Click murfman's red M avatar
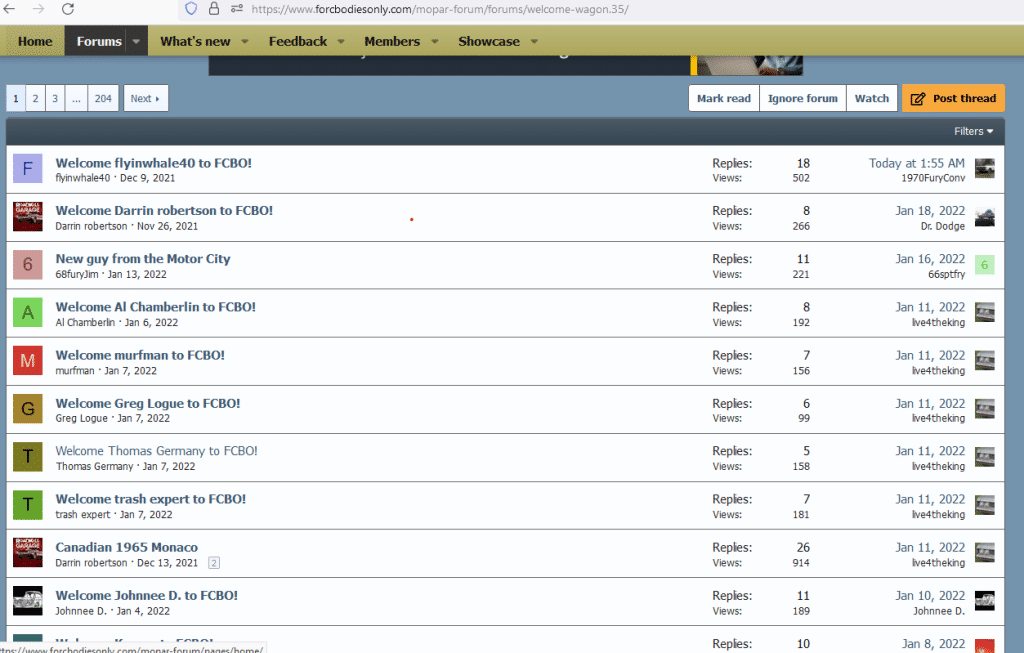The height and width of the screenshot is (653, 1024). point(28,361)
